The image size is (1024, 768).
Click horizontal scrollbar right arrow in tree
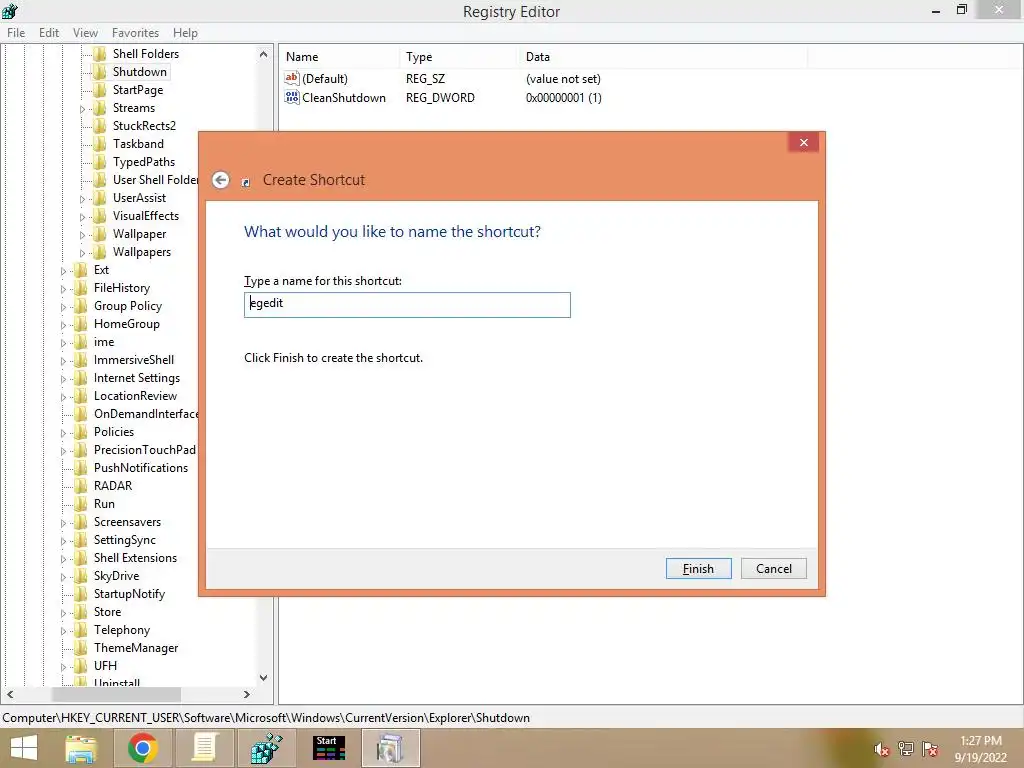247,694
